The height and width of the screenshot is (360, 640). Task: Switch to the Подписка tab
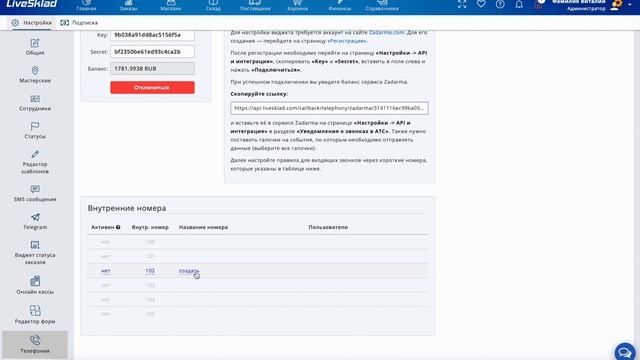(x=79, y=23)
